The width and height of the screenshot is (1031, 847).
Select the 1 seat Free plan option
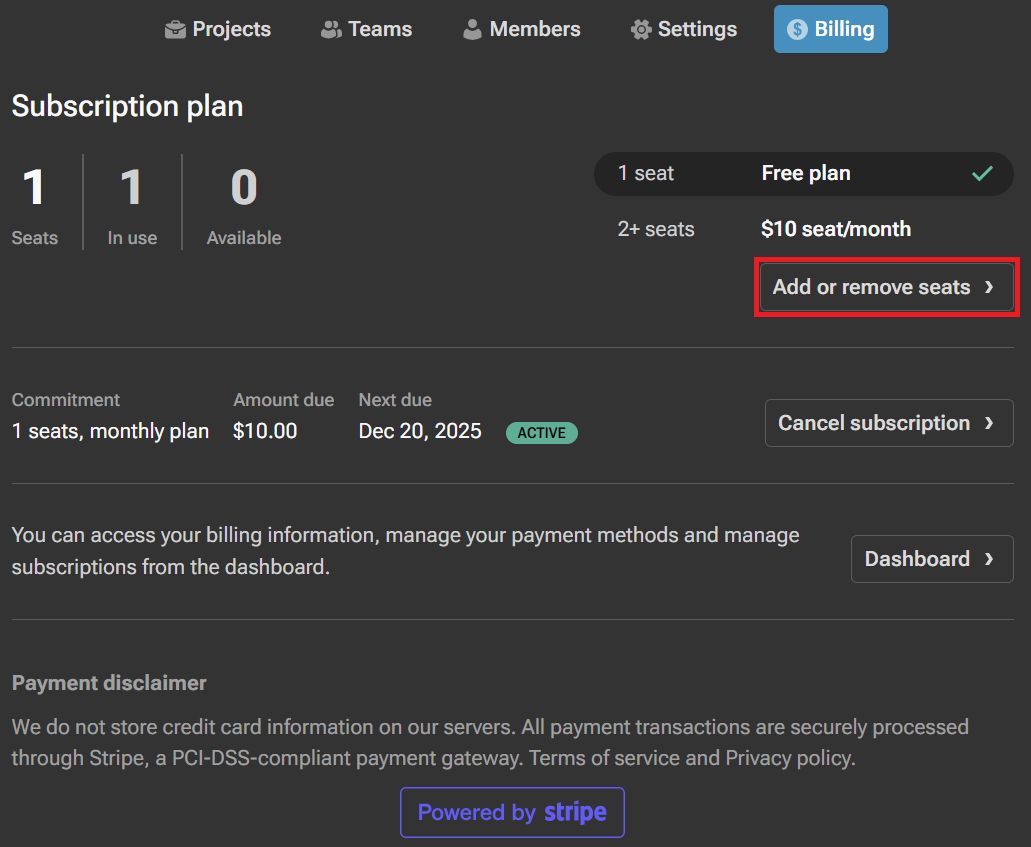pos(803,174)
